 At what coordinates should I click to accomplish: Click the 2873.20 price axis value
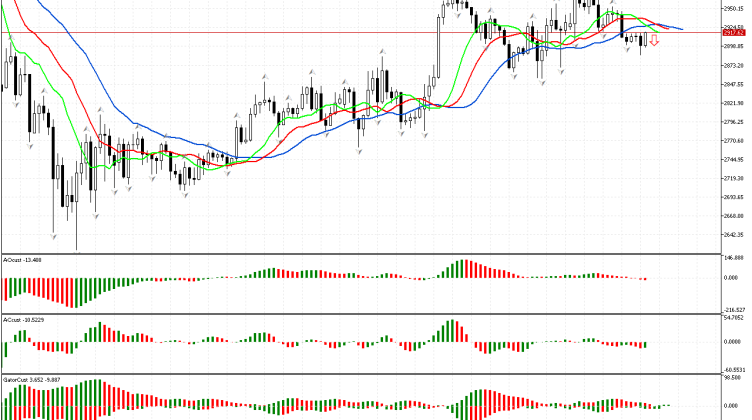coord(734,64)
